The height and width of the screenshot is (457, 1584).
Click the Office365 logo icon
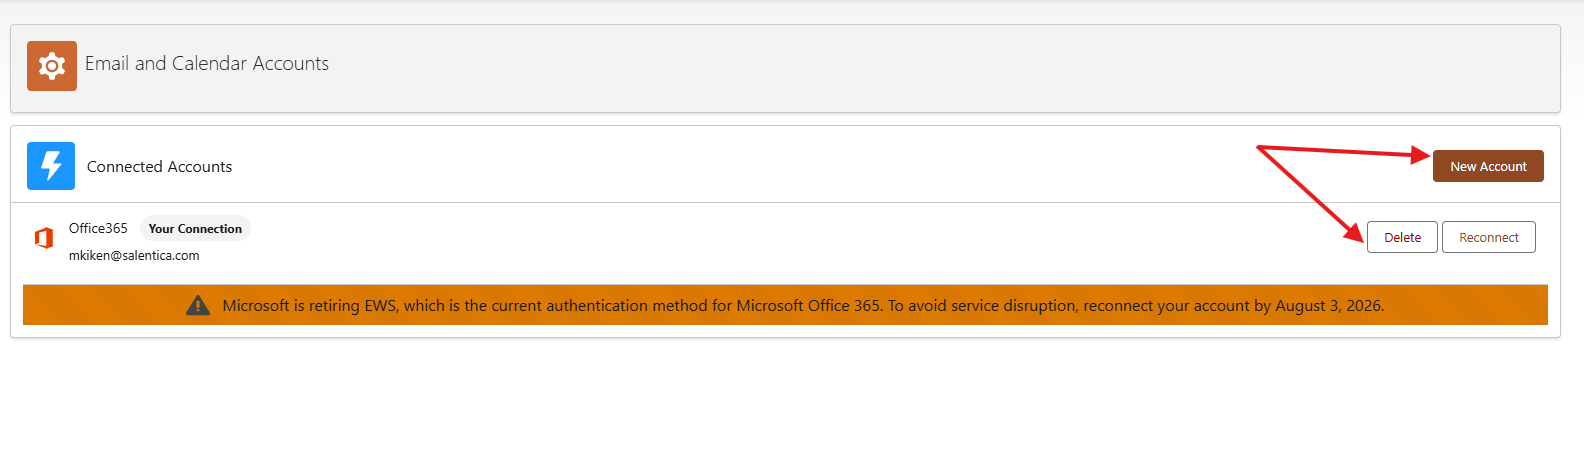coord(43,238)
